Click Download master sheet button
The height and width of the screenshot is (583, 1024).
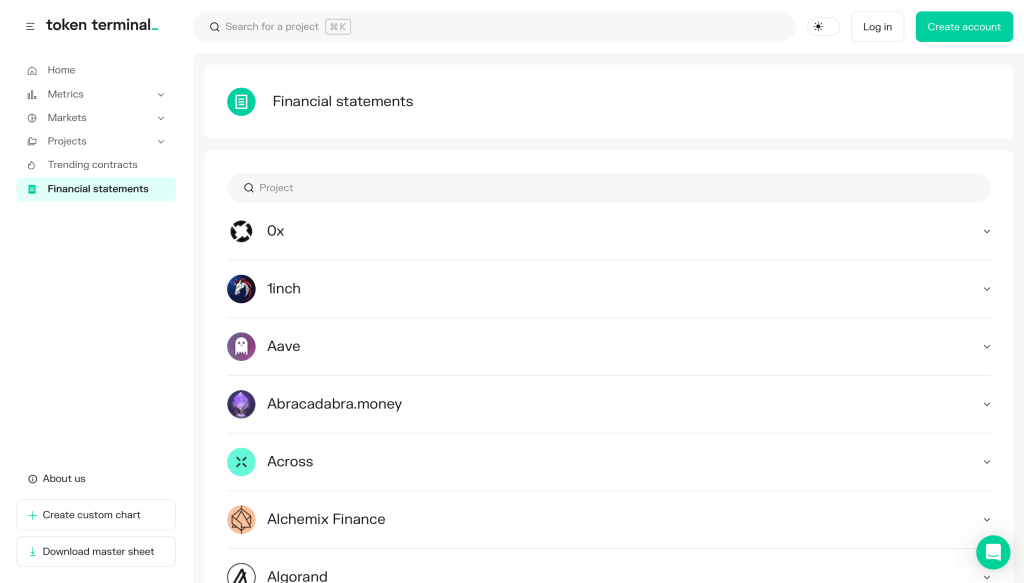point(96,552)
